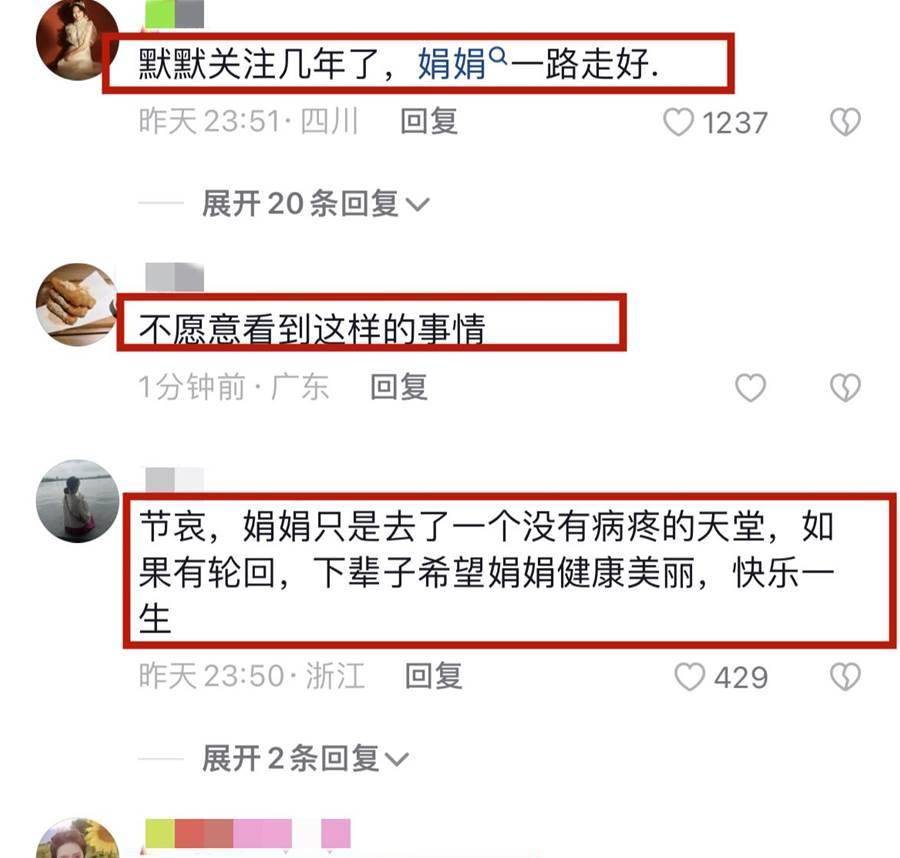Tap broken heart on the Guangdong comment
This screenshot has height=858, width=900.
(845, 387)
